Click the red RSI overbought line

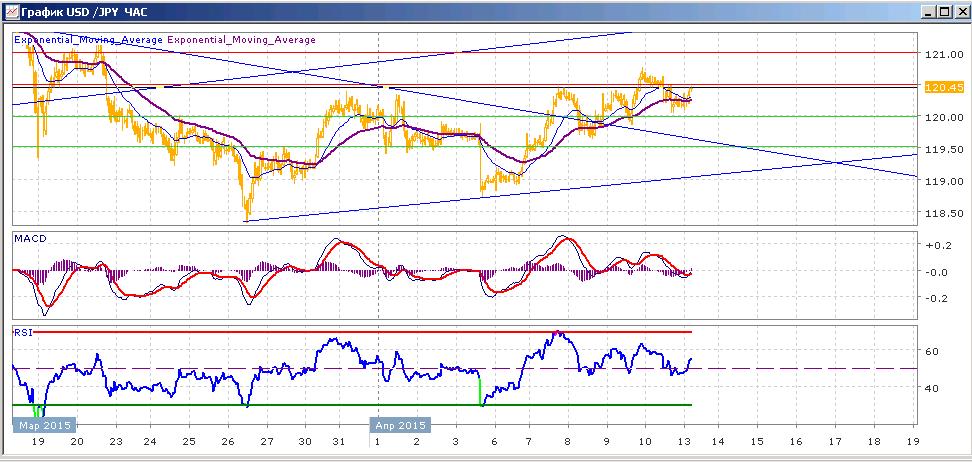tap(363, 332)
